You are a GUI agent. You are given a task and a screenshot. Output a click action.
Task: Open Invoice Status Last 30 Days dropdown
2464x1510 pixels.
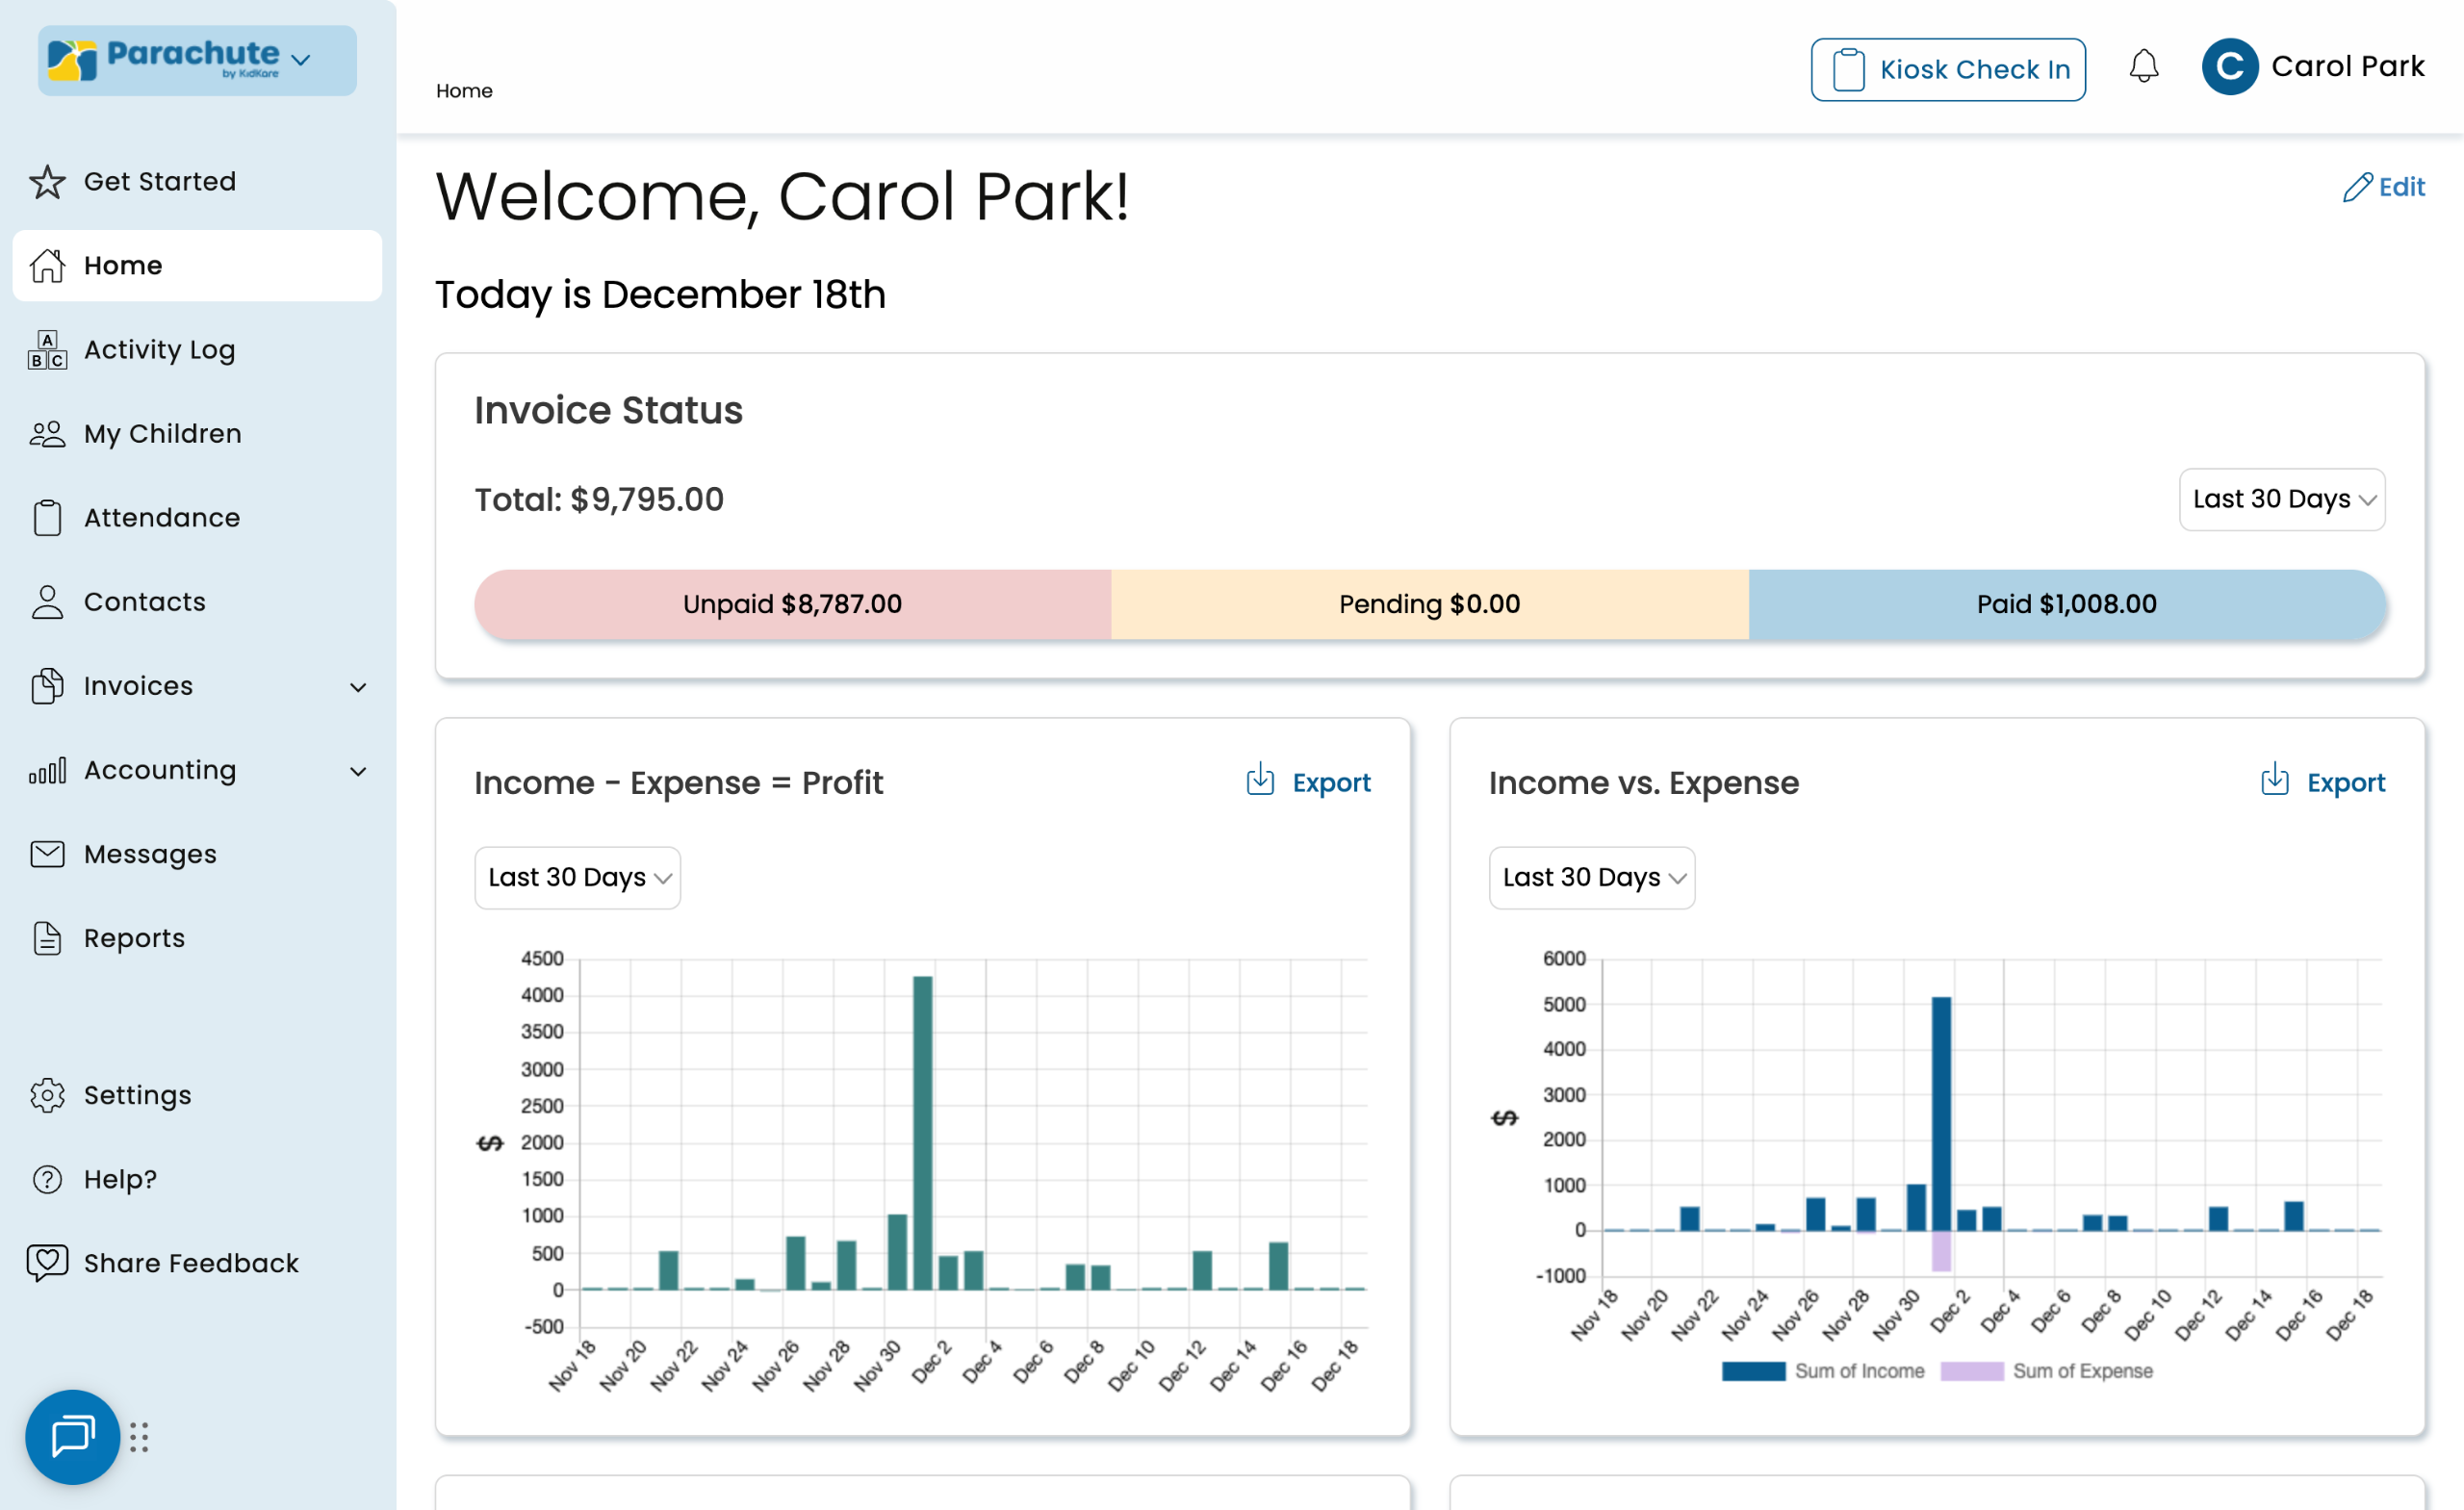(2281, 499)
